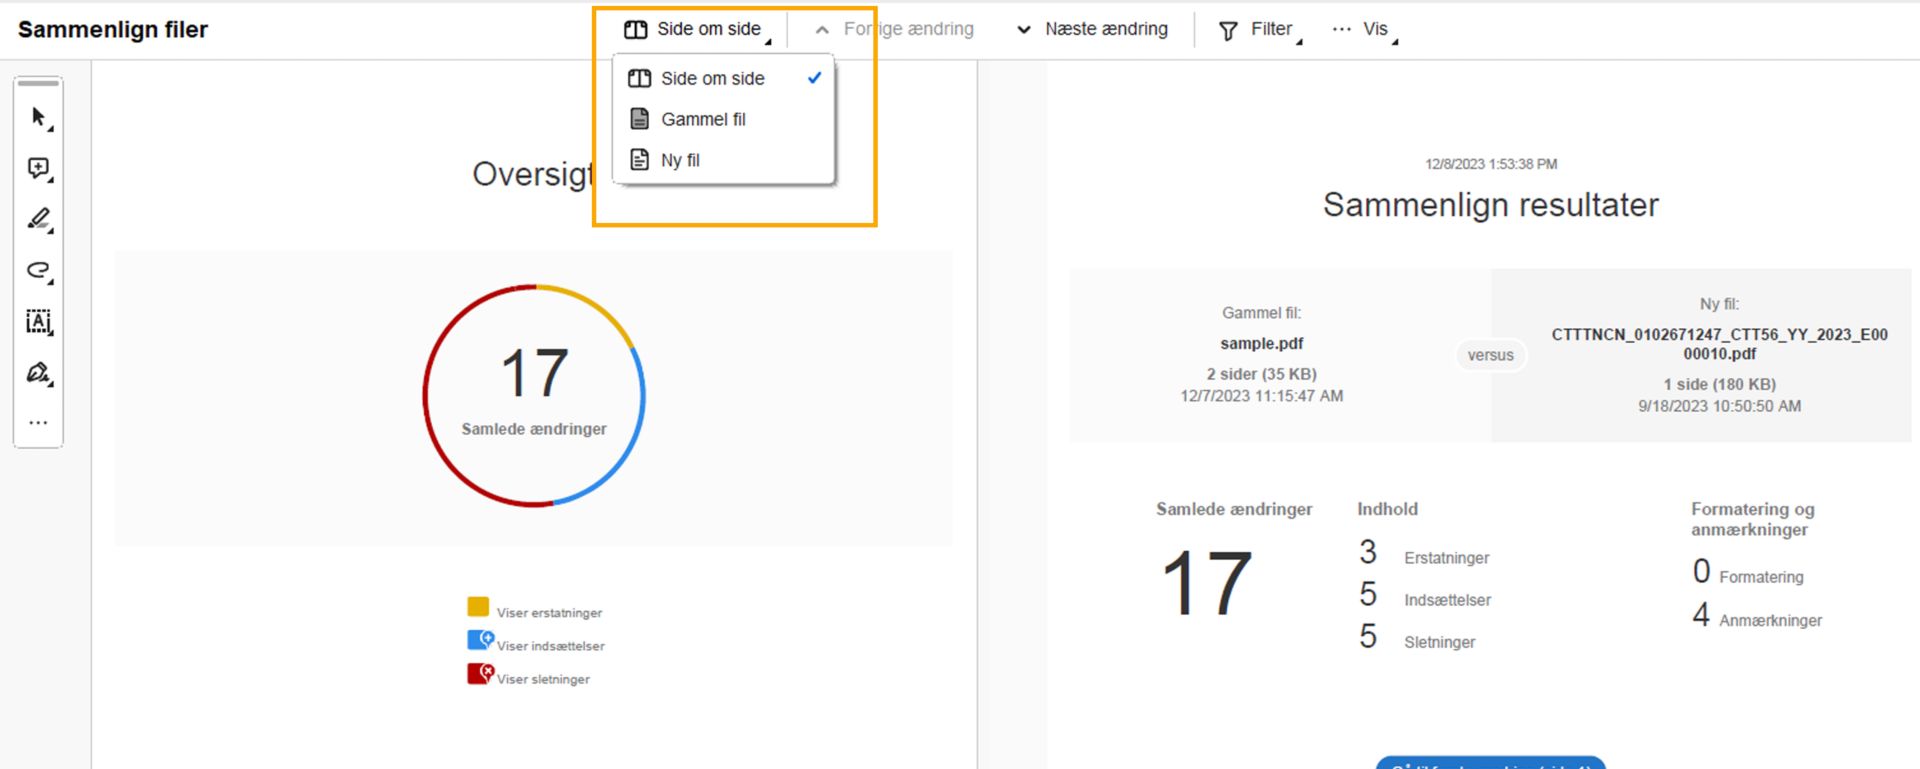Viewport: 1920px width, 769px height.
Task: Click the Viser indsættelser legend label
Action: pos(551,646)
